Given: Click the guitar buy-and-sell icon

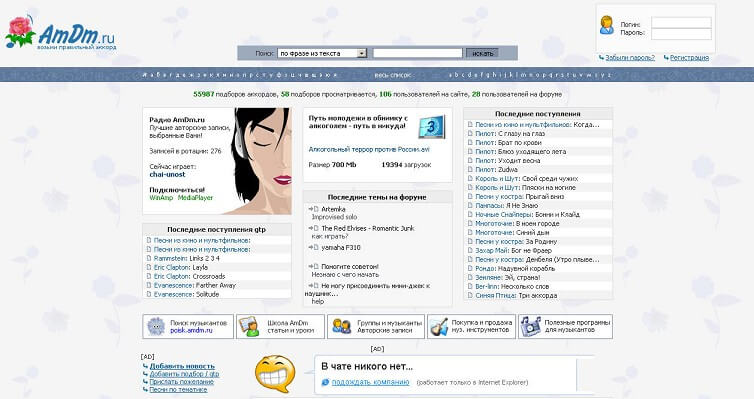Looking at the screenshot, I should pyautogui.click(x=439, y=326).
